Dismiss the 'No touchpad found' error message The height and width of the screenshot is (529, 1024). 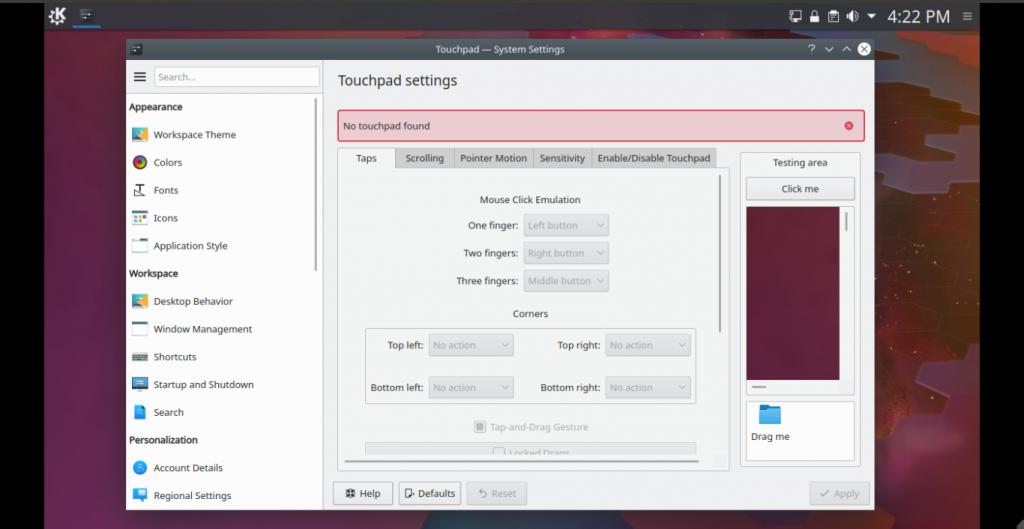(x=849, y=126)
